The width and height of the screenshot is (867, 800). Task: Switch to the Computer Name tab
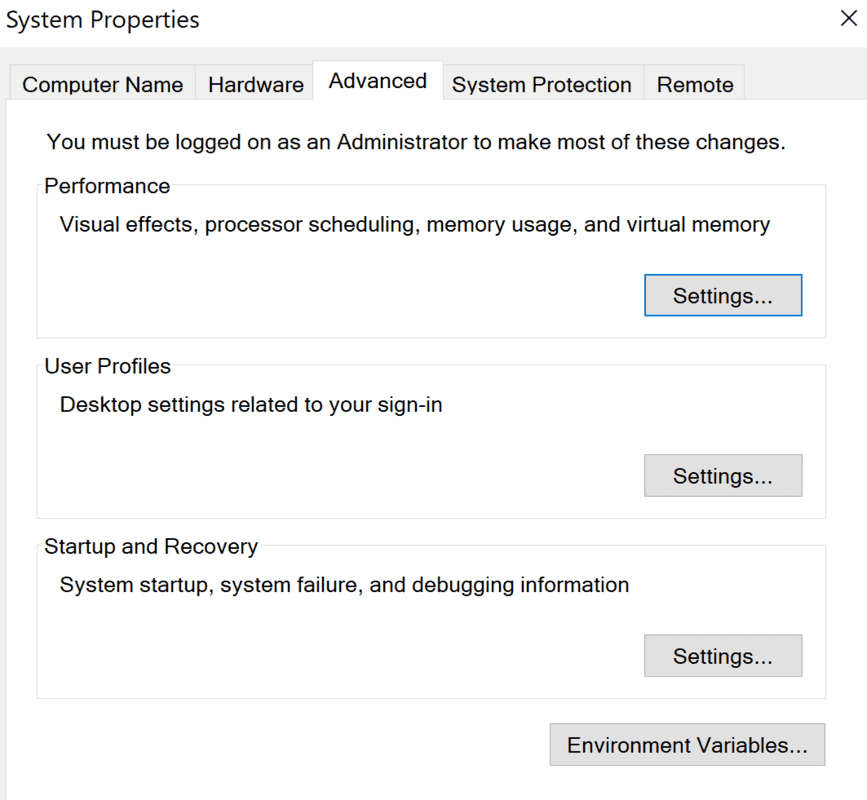pos(102,85)
